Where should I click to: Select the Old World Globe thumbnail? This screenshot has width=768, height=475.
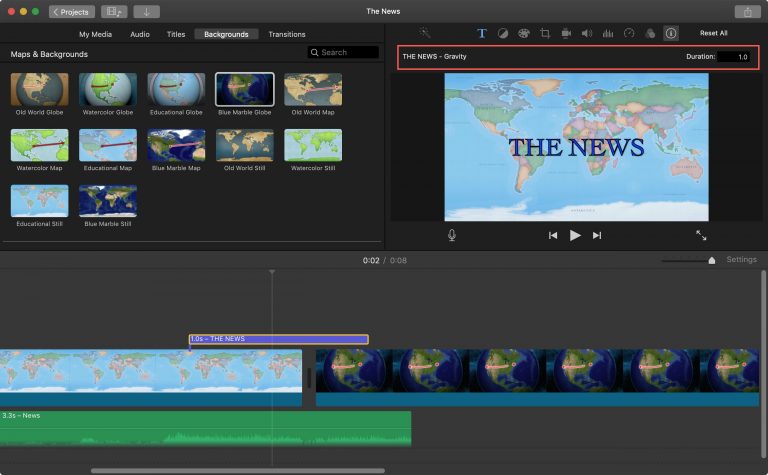(39, 90)
